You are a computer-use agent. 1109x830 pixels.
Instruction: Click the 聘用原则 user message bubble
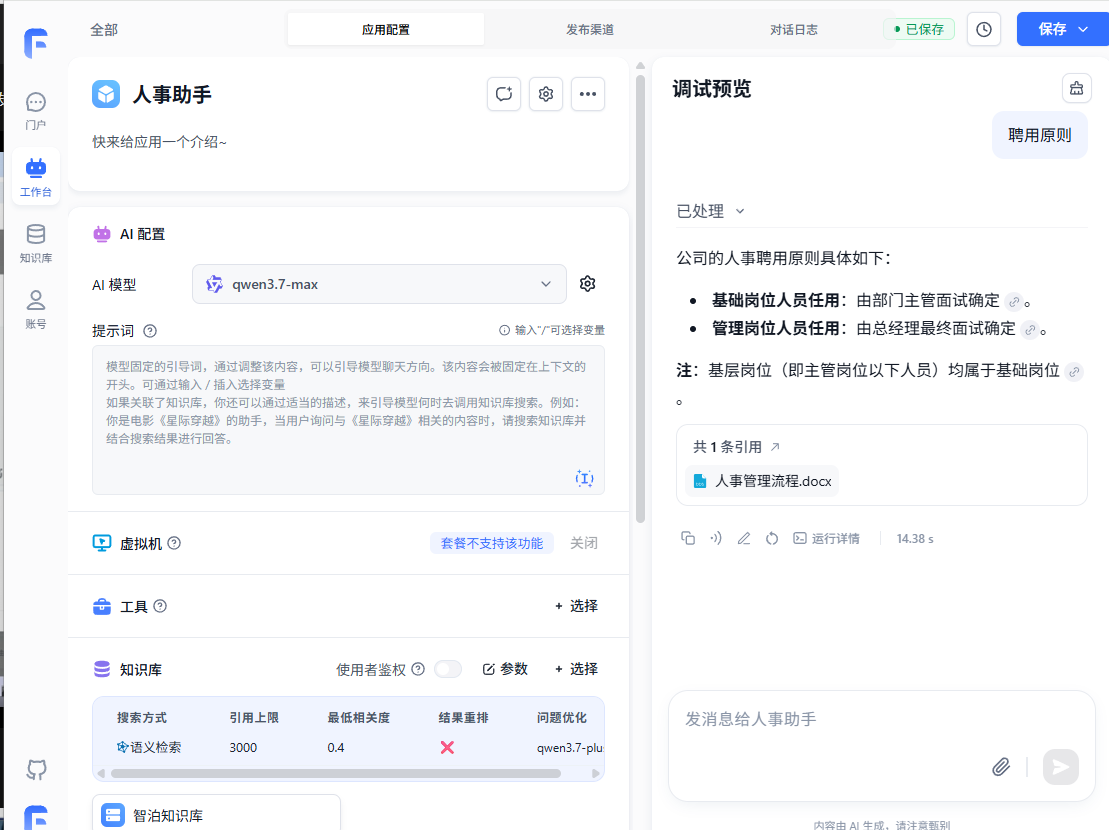point(1039,135)
